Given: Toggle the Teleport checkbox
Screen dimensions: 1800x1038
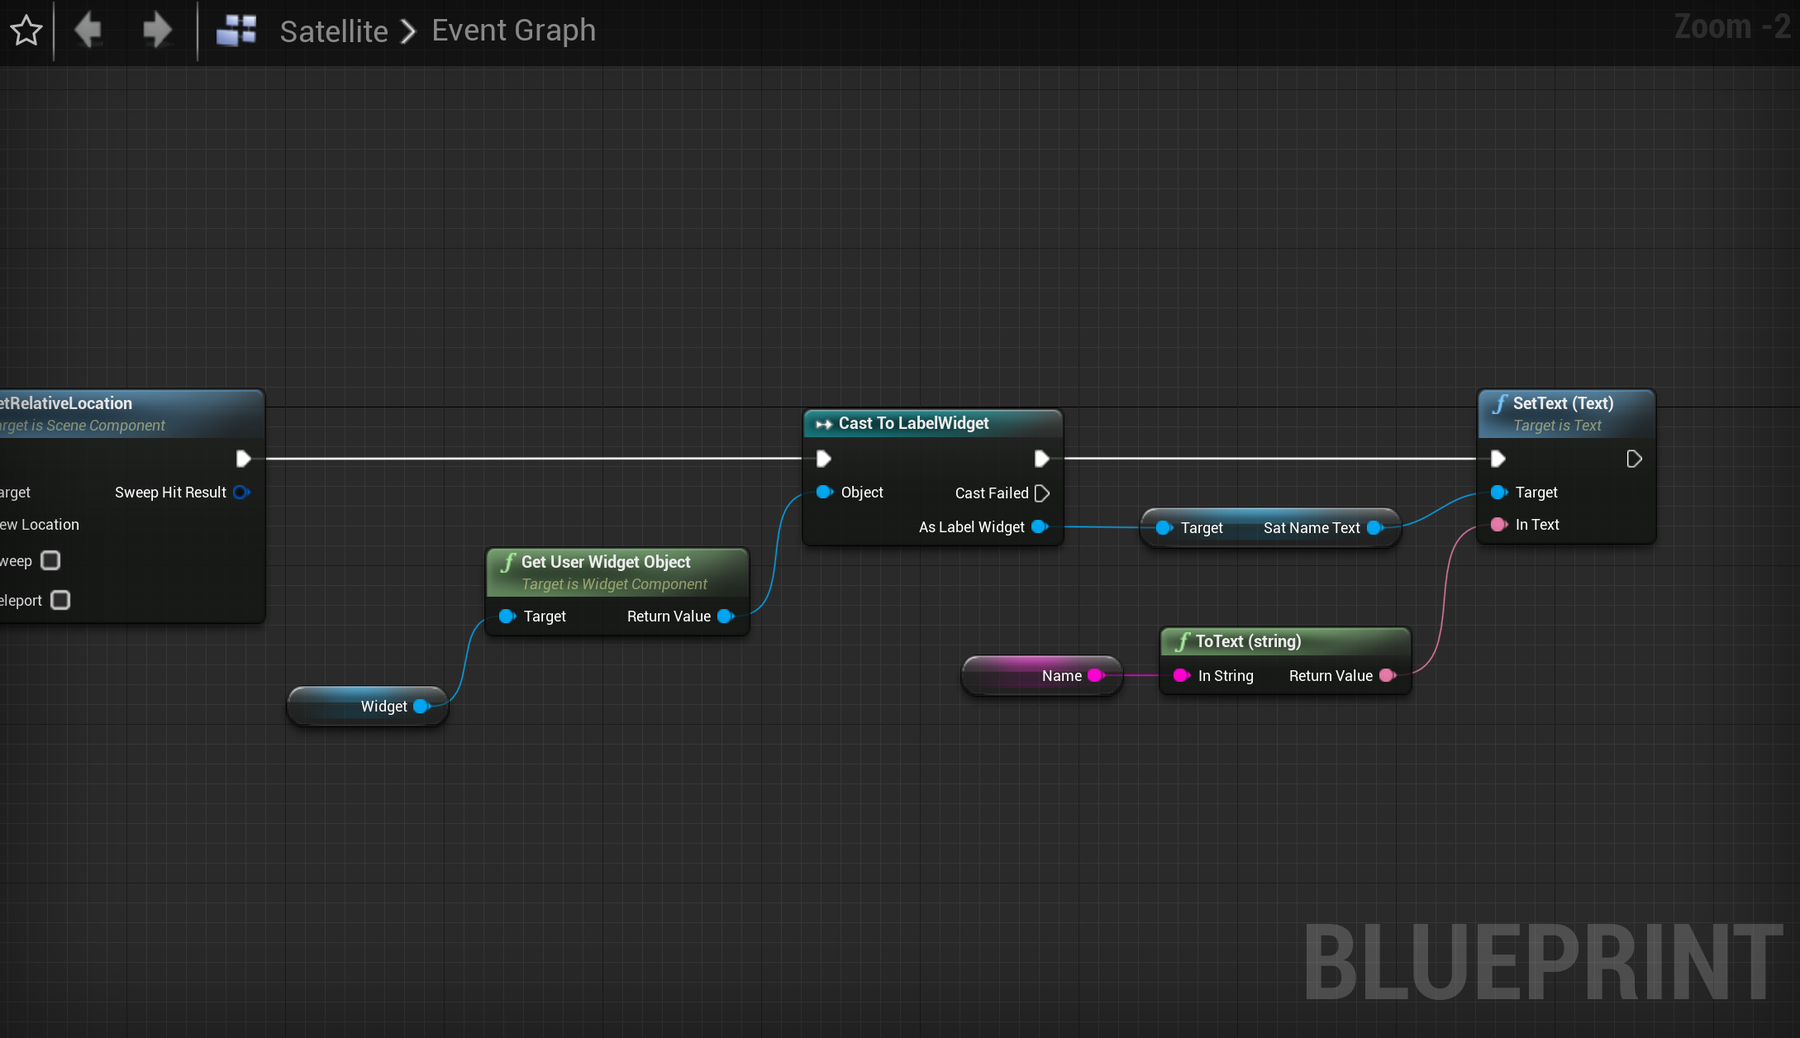Looking at the screenshot, I should pos(61,600).
